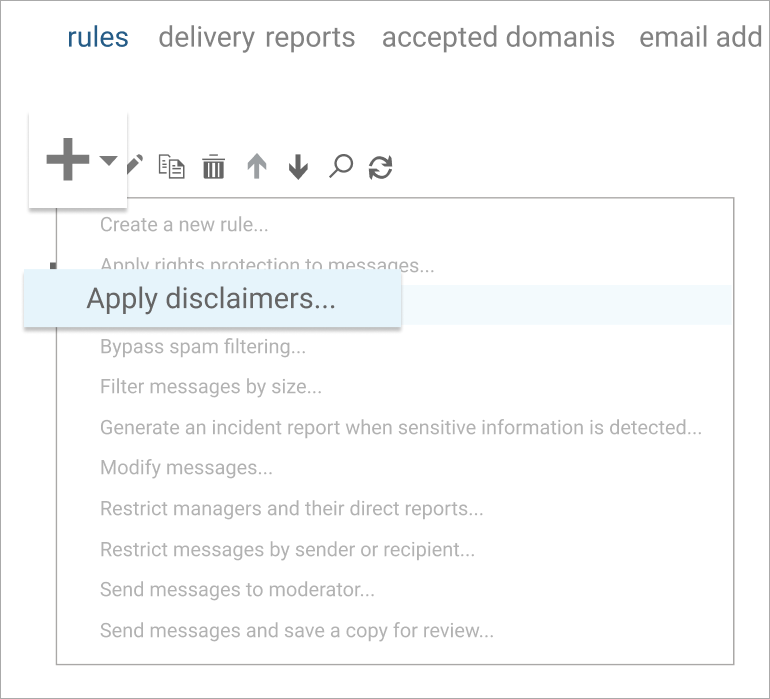Choose Bypass spam filtering...
This screenshot has height=699, width=770.
pos(203,347)
